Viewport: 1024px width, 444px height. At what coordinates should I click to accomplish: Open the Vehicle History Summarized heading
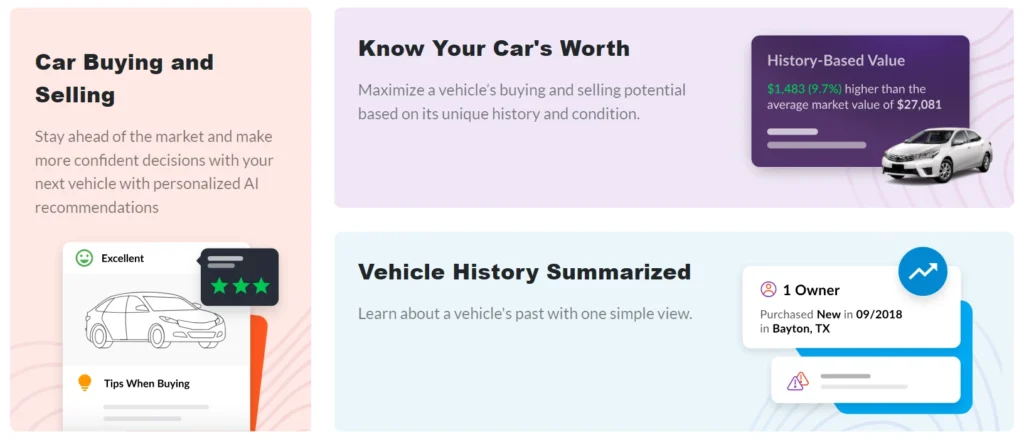click(x=524, y=272)
